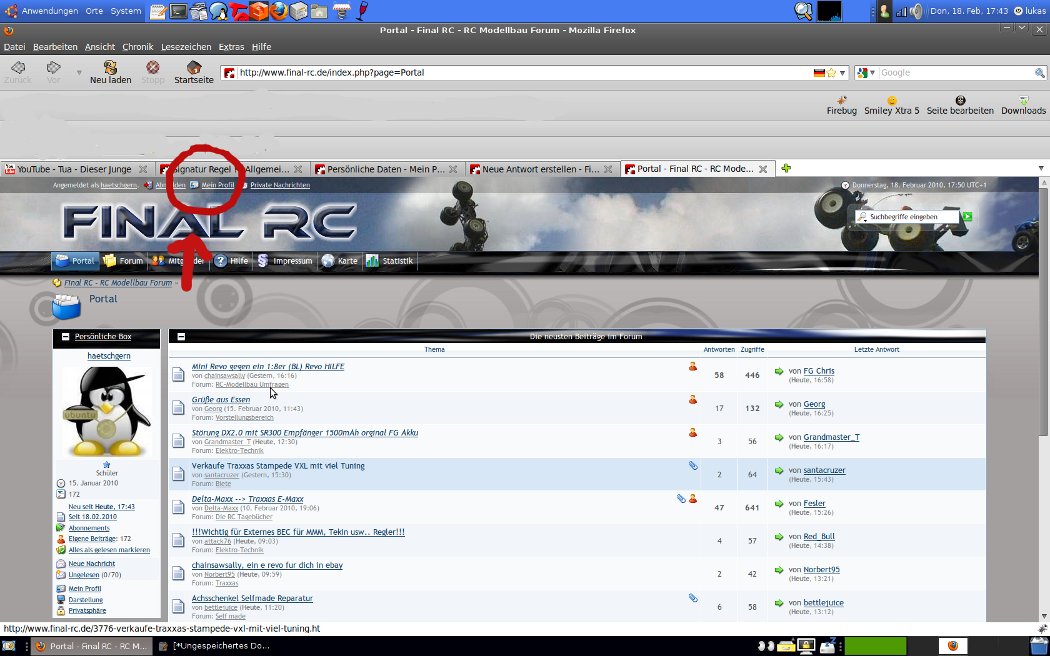Open Firebug from the toolbar

tap(841, 101)
